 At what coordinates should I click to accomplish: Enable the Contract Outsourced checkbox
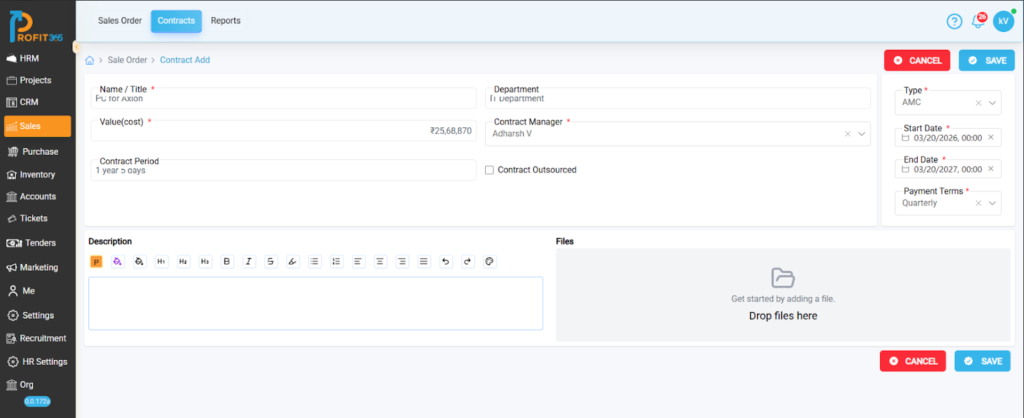coord(489,170)
